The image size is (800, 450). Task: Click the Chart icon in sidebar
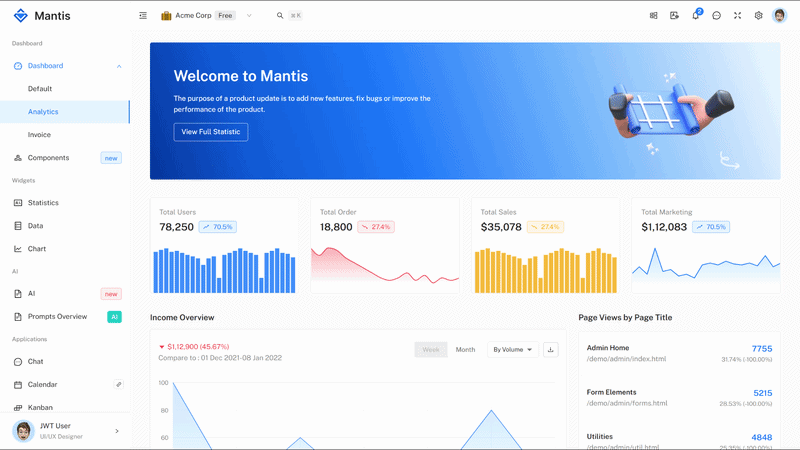tap(18, 248)
